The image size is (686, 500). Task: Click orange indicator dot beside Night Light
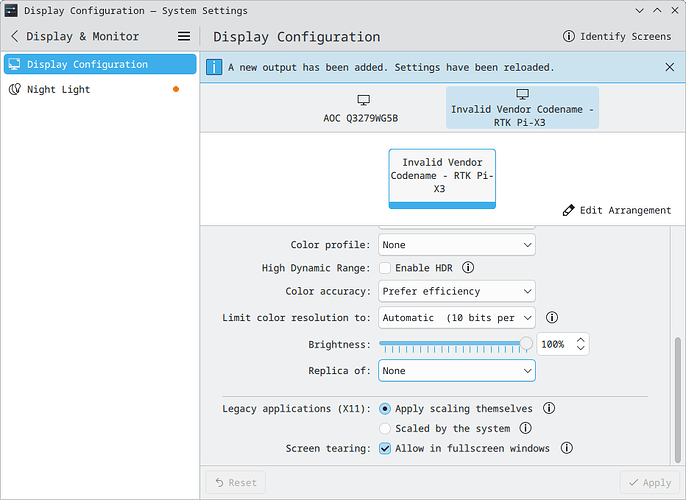coord(176,89)
